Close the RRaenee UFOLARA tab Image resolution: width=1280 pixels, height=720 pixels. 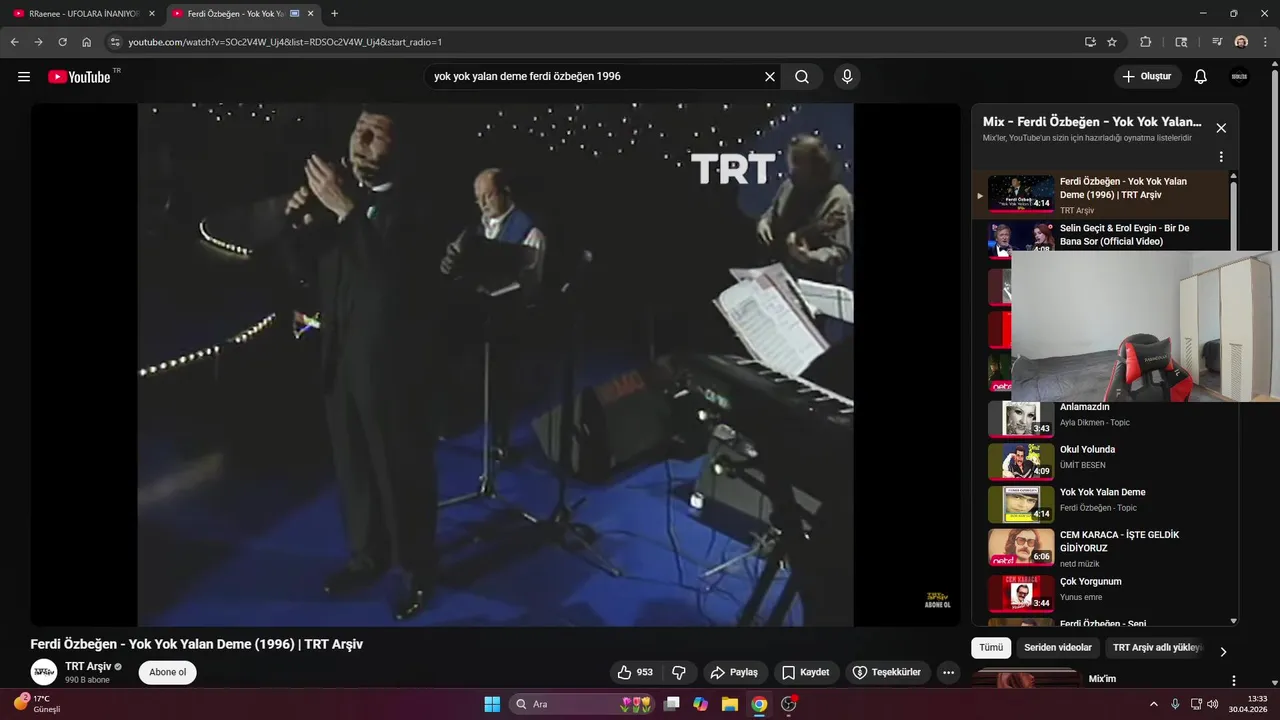click(152, 13)
